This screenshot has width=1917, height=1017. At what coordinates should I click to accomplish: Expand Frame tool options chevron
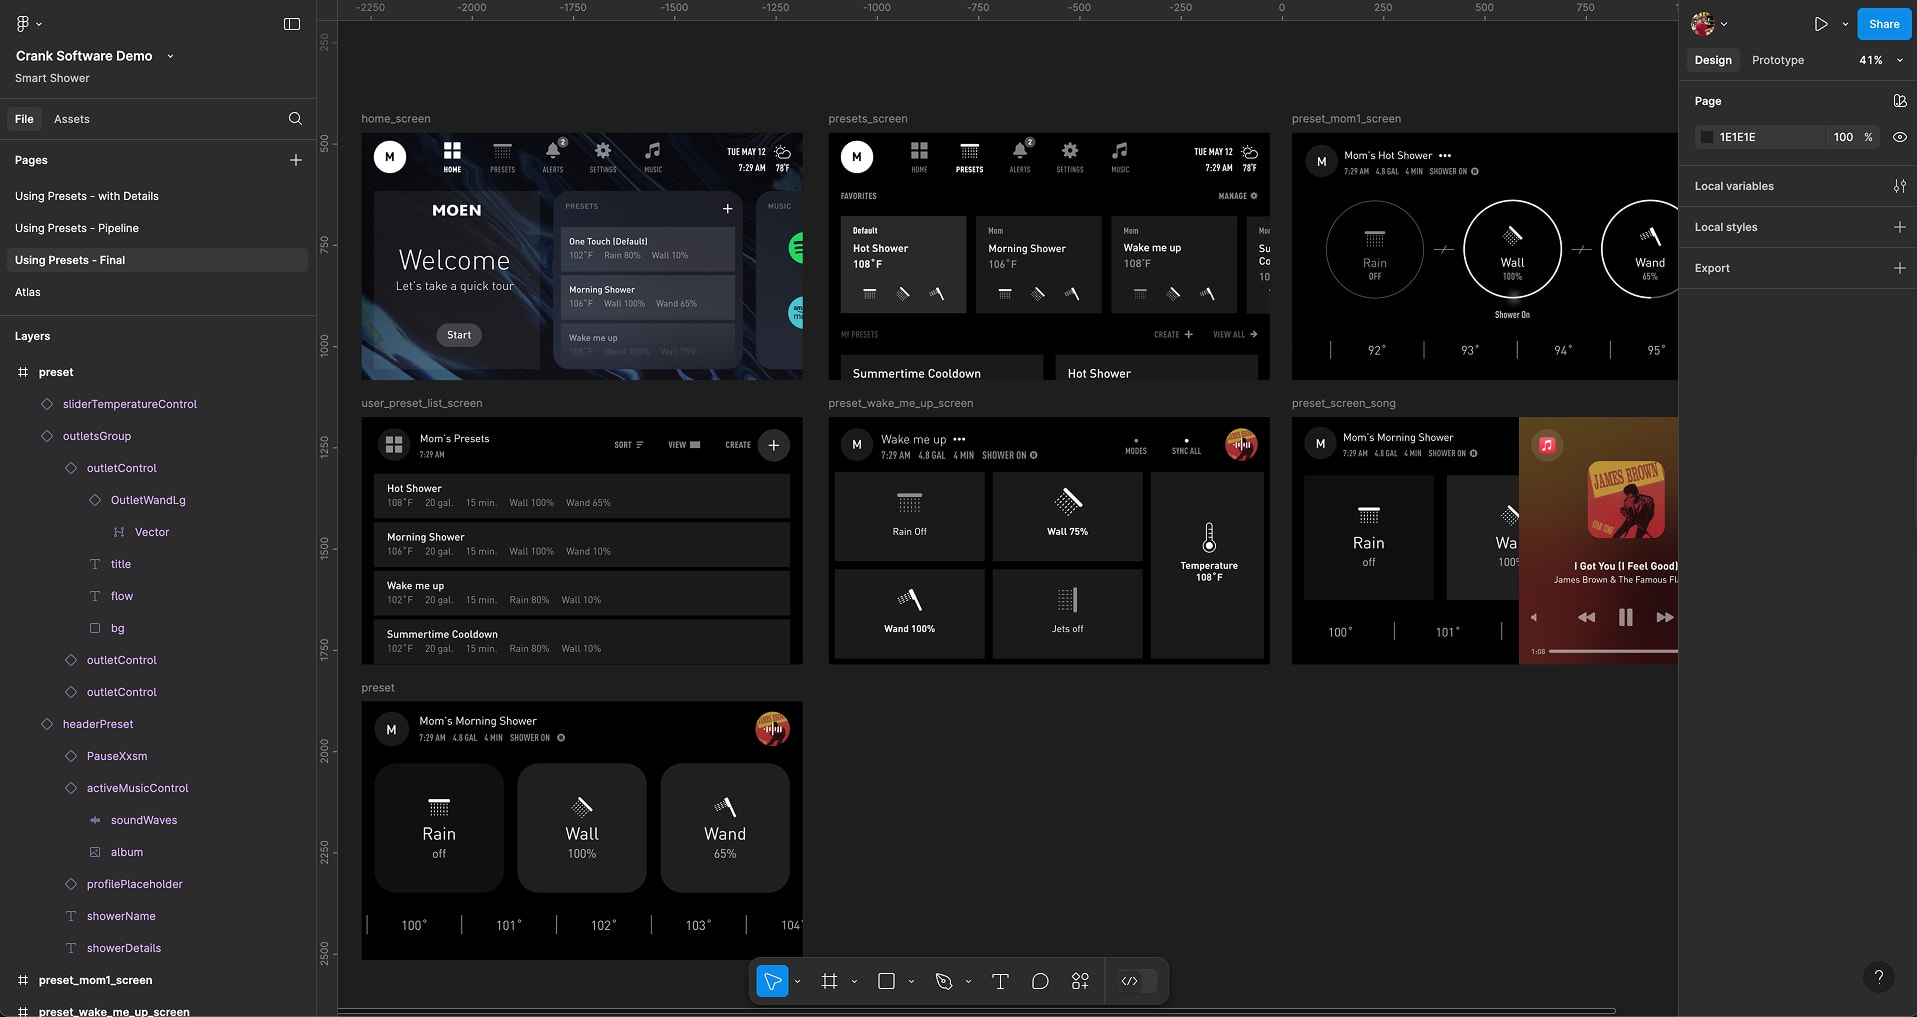(854, 982)
